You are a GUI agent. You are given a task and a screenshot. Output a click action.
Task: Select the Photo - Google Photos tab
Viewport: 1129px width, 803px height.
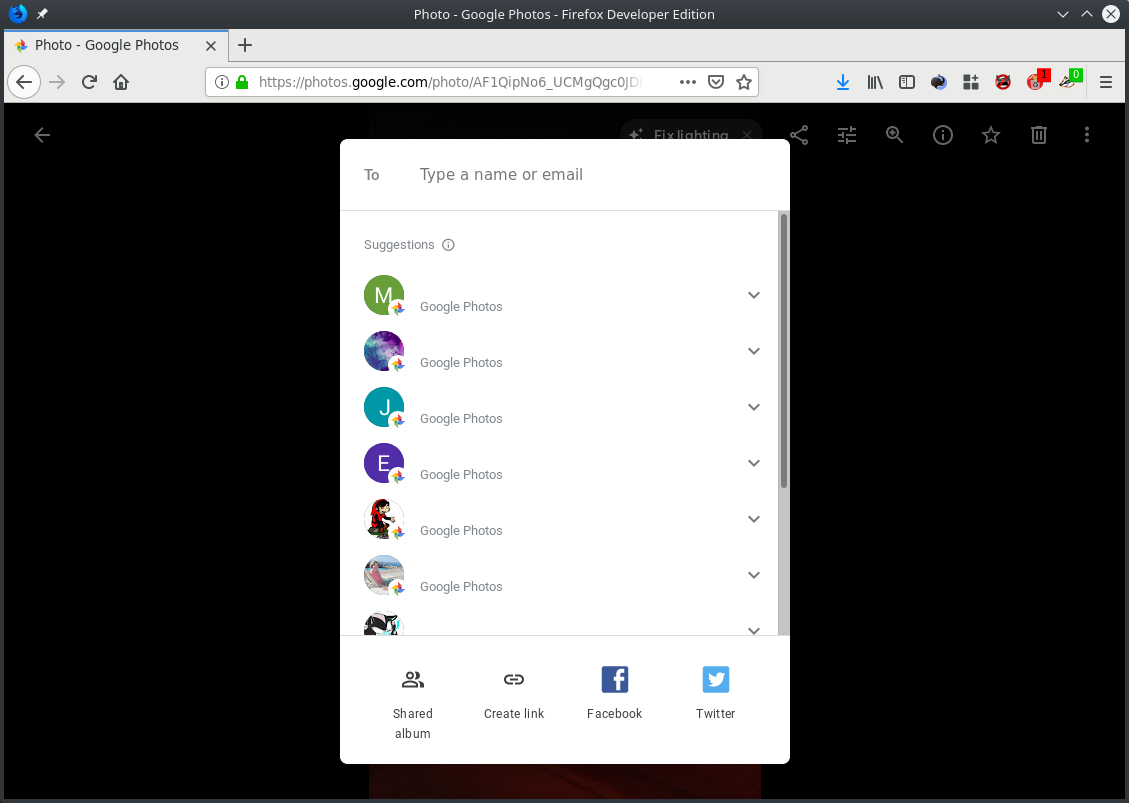coord(116,45)
